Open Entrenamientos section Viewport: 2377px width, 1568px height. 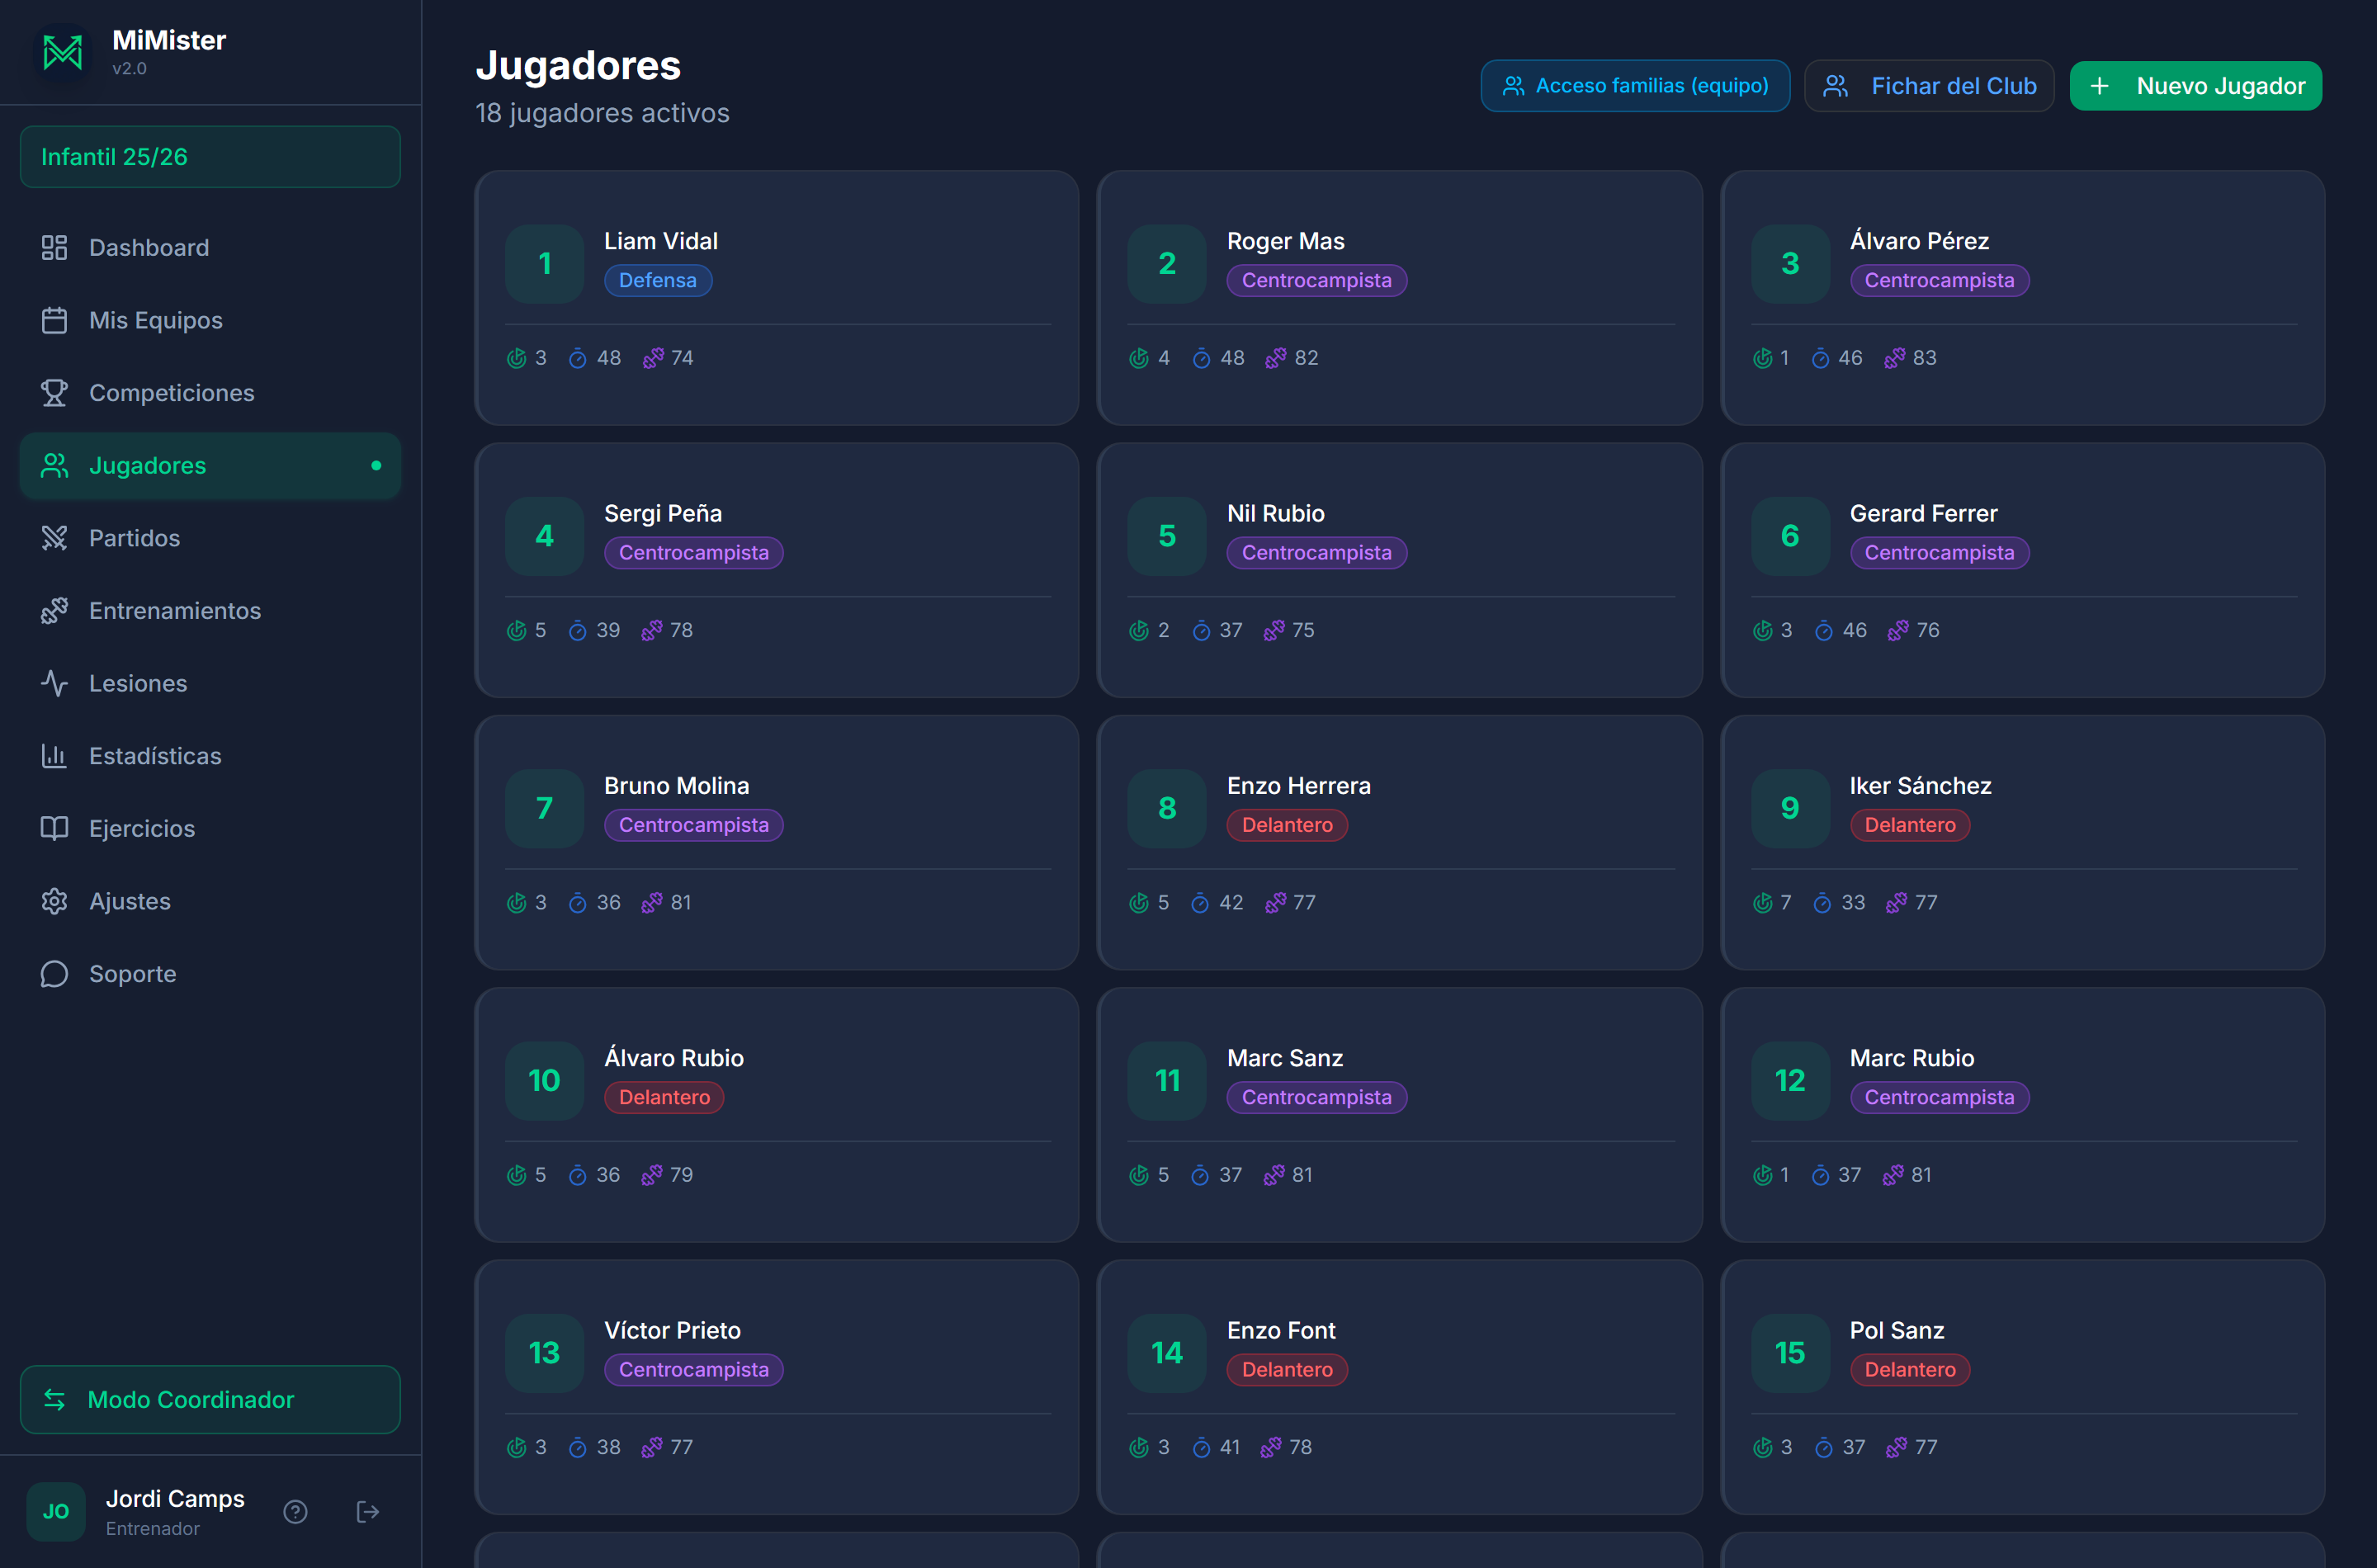[210, 611]
